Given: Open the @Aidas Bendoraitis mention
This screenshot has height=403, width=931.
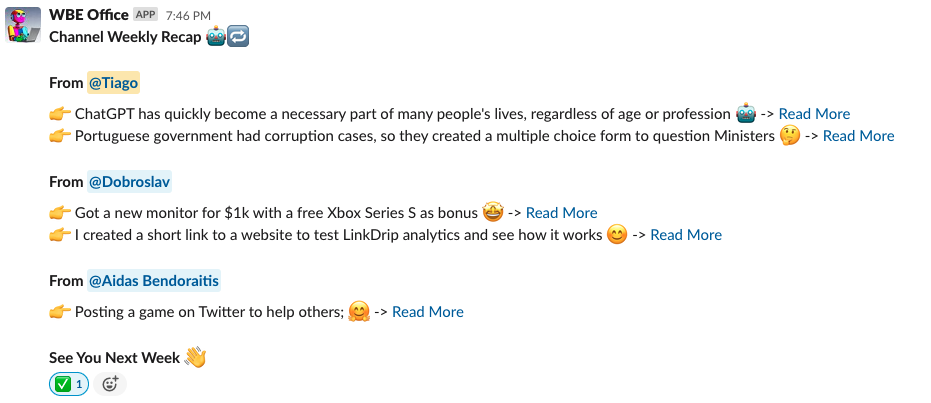Looking at the screenshot, I should point(154,281).
